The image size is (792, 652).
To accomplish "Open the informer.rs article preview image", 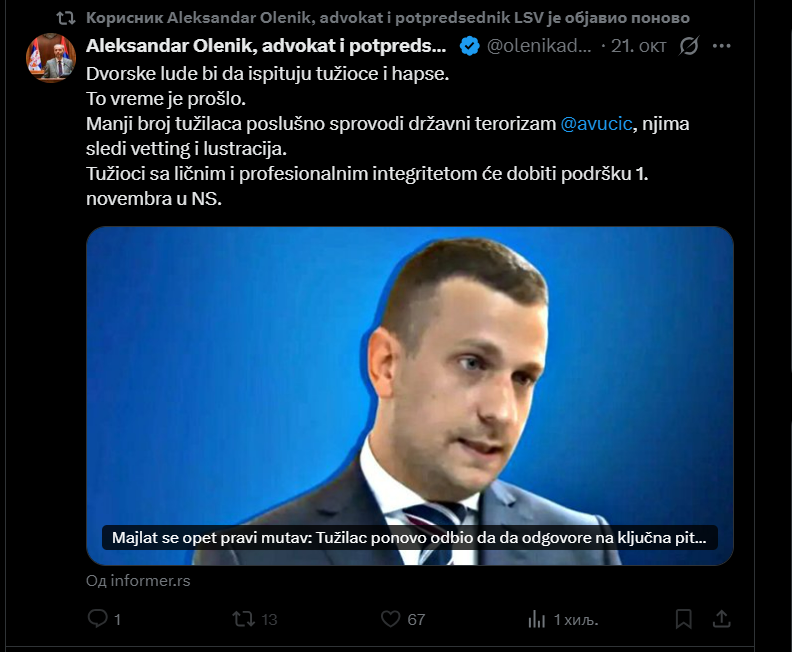I will (x=410, y=395).
